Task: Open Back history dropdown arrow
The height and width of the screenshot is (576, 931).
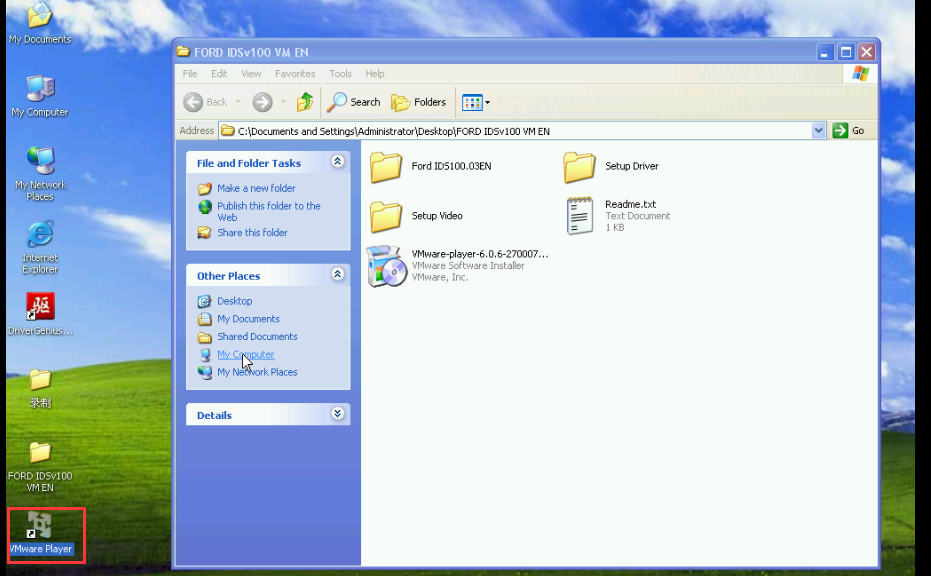Action: [x=238, y=102]
